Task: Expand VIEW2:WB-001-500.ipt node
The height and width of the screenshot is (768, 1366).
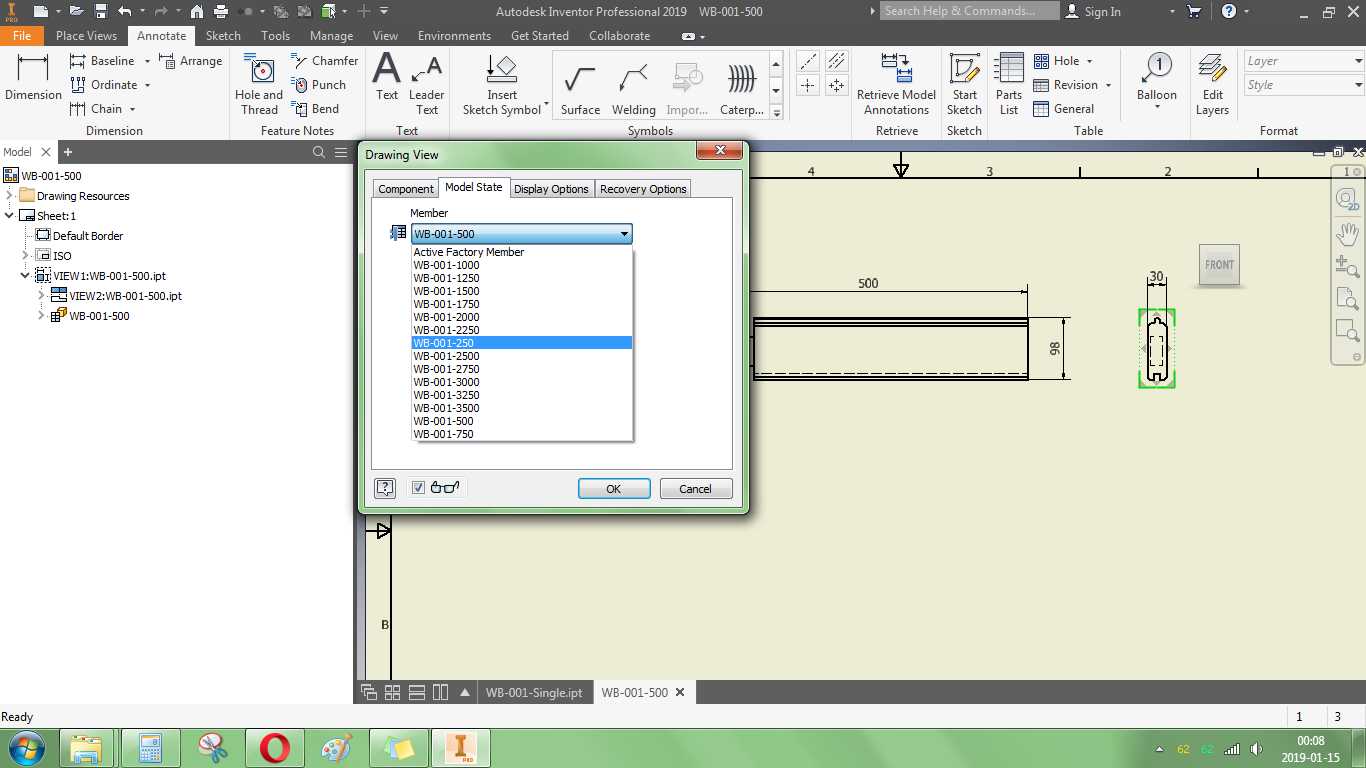Action: [x=42, y=295]
